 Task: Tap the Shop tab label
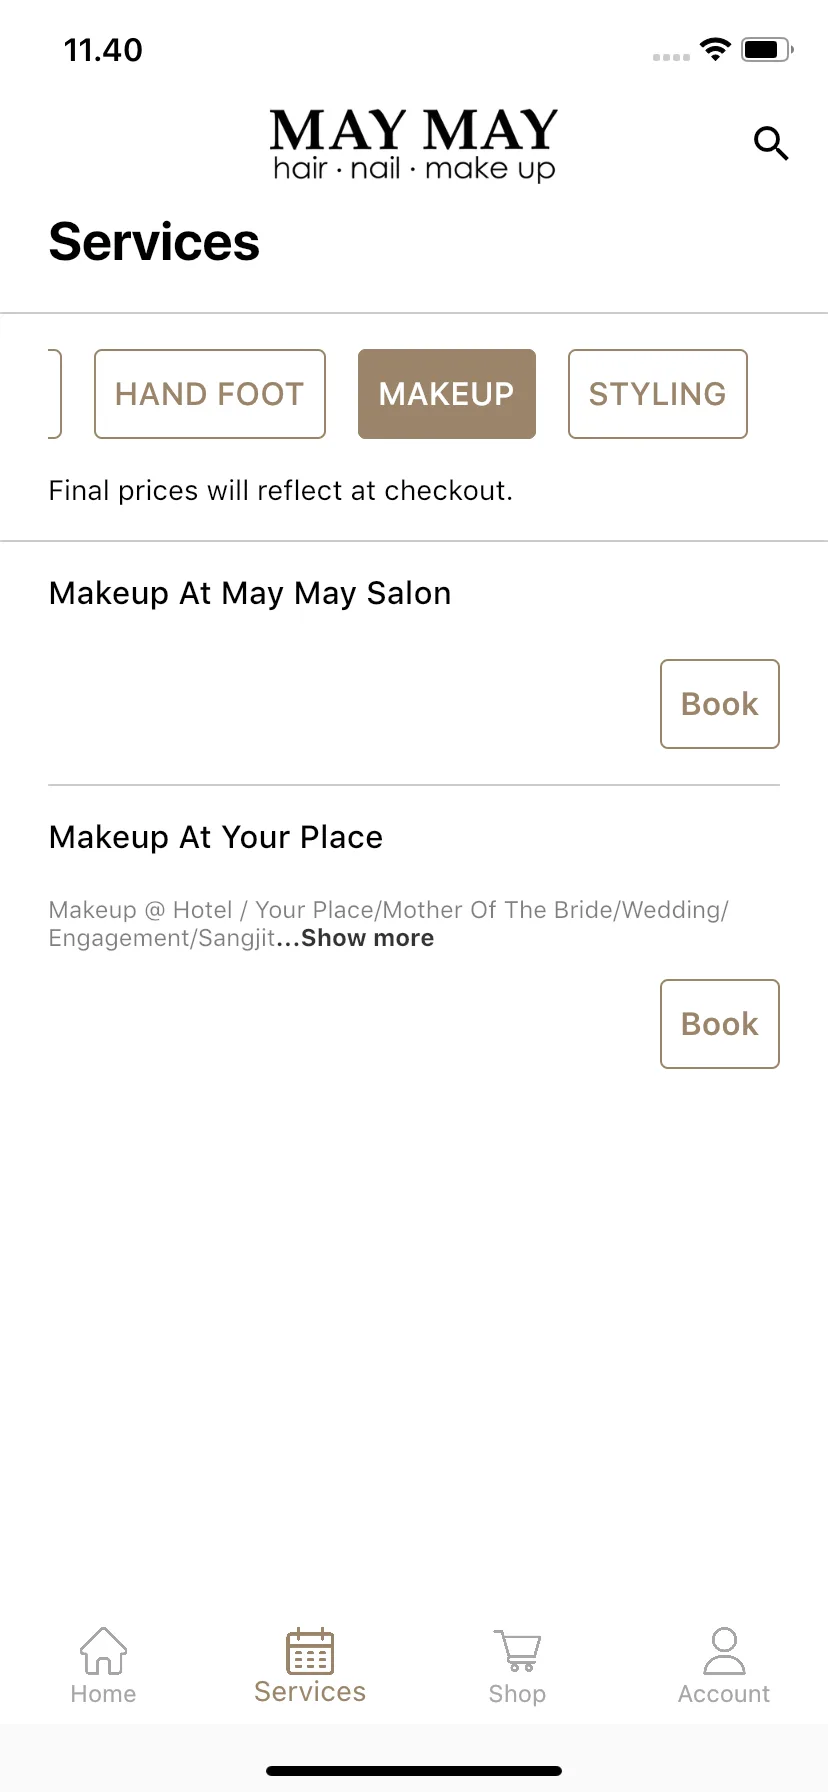click(517, 1694)
